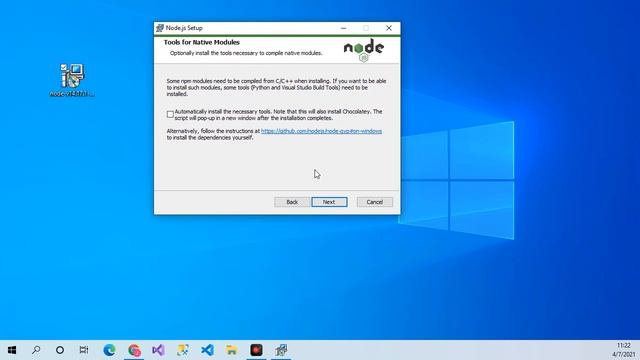This screenshot has height=360, width=640.
Task: Click the node logo in setup header
Action: pyautogui.click(x=363, y=50)
